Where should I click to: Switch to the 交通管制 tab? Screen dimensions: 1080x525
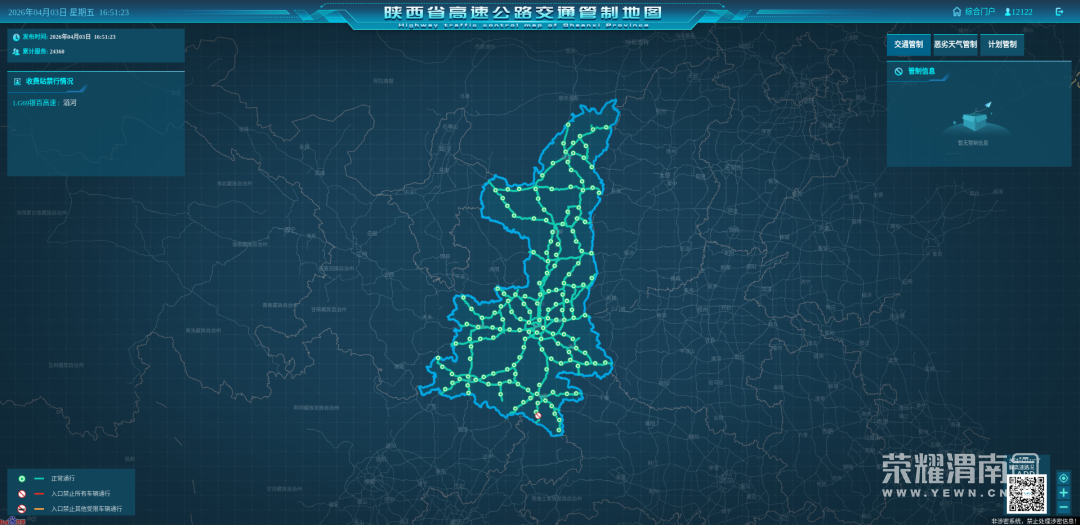[908, 45]
